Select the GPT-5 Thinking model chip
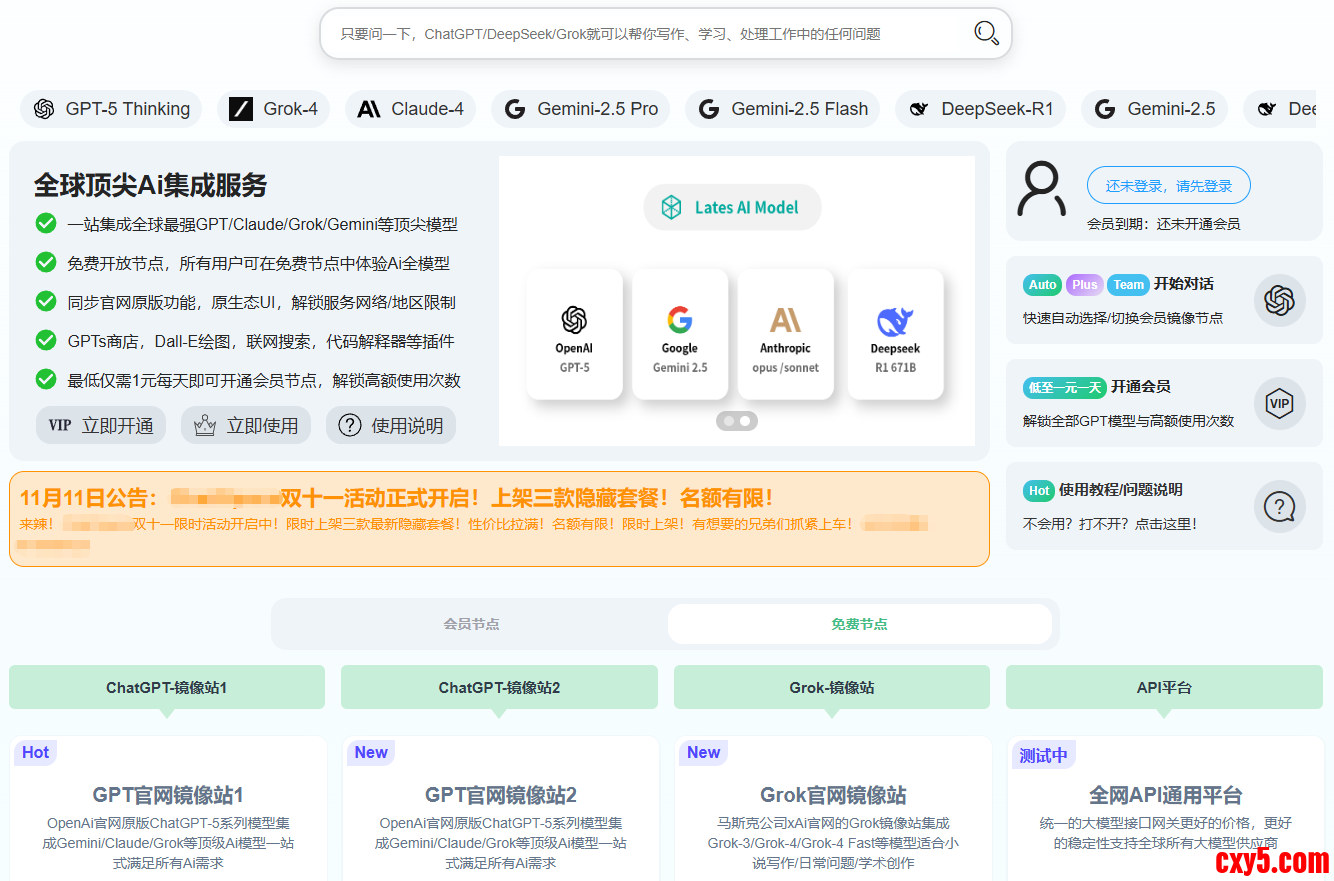Screen dimensions: 1334x881 coord(112,109)
